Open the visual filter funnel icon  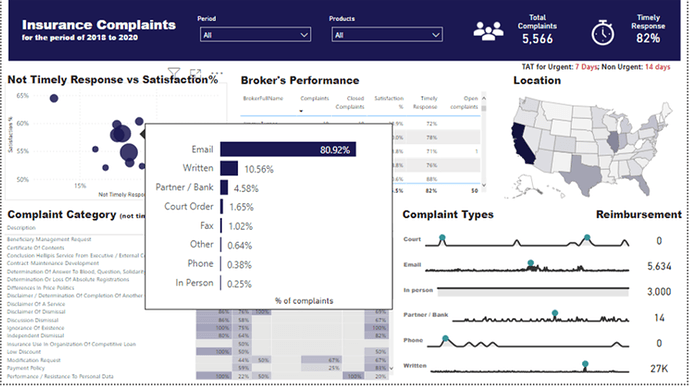(x=174, y=72)
